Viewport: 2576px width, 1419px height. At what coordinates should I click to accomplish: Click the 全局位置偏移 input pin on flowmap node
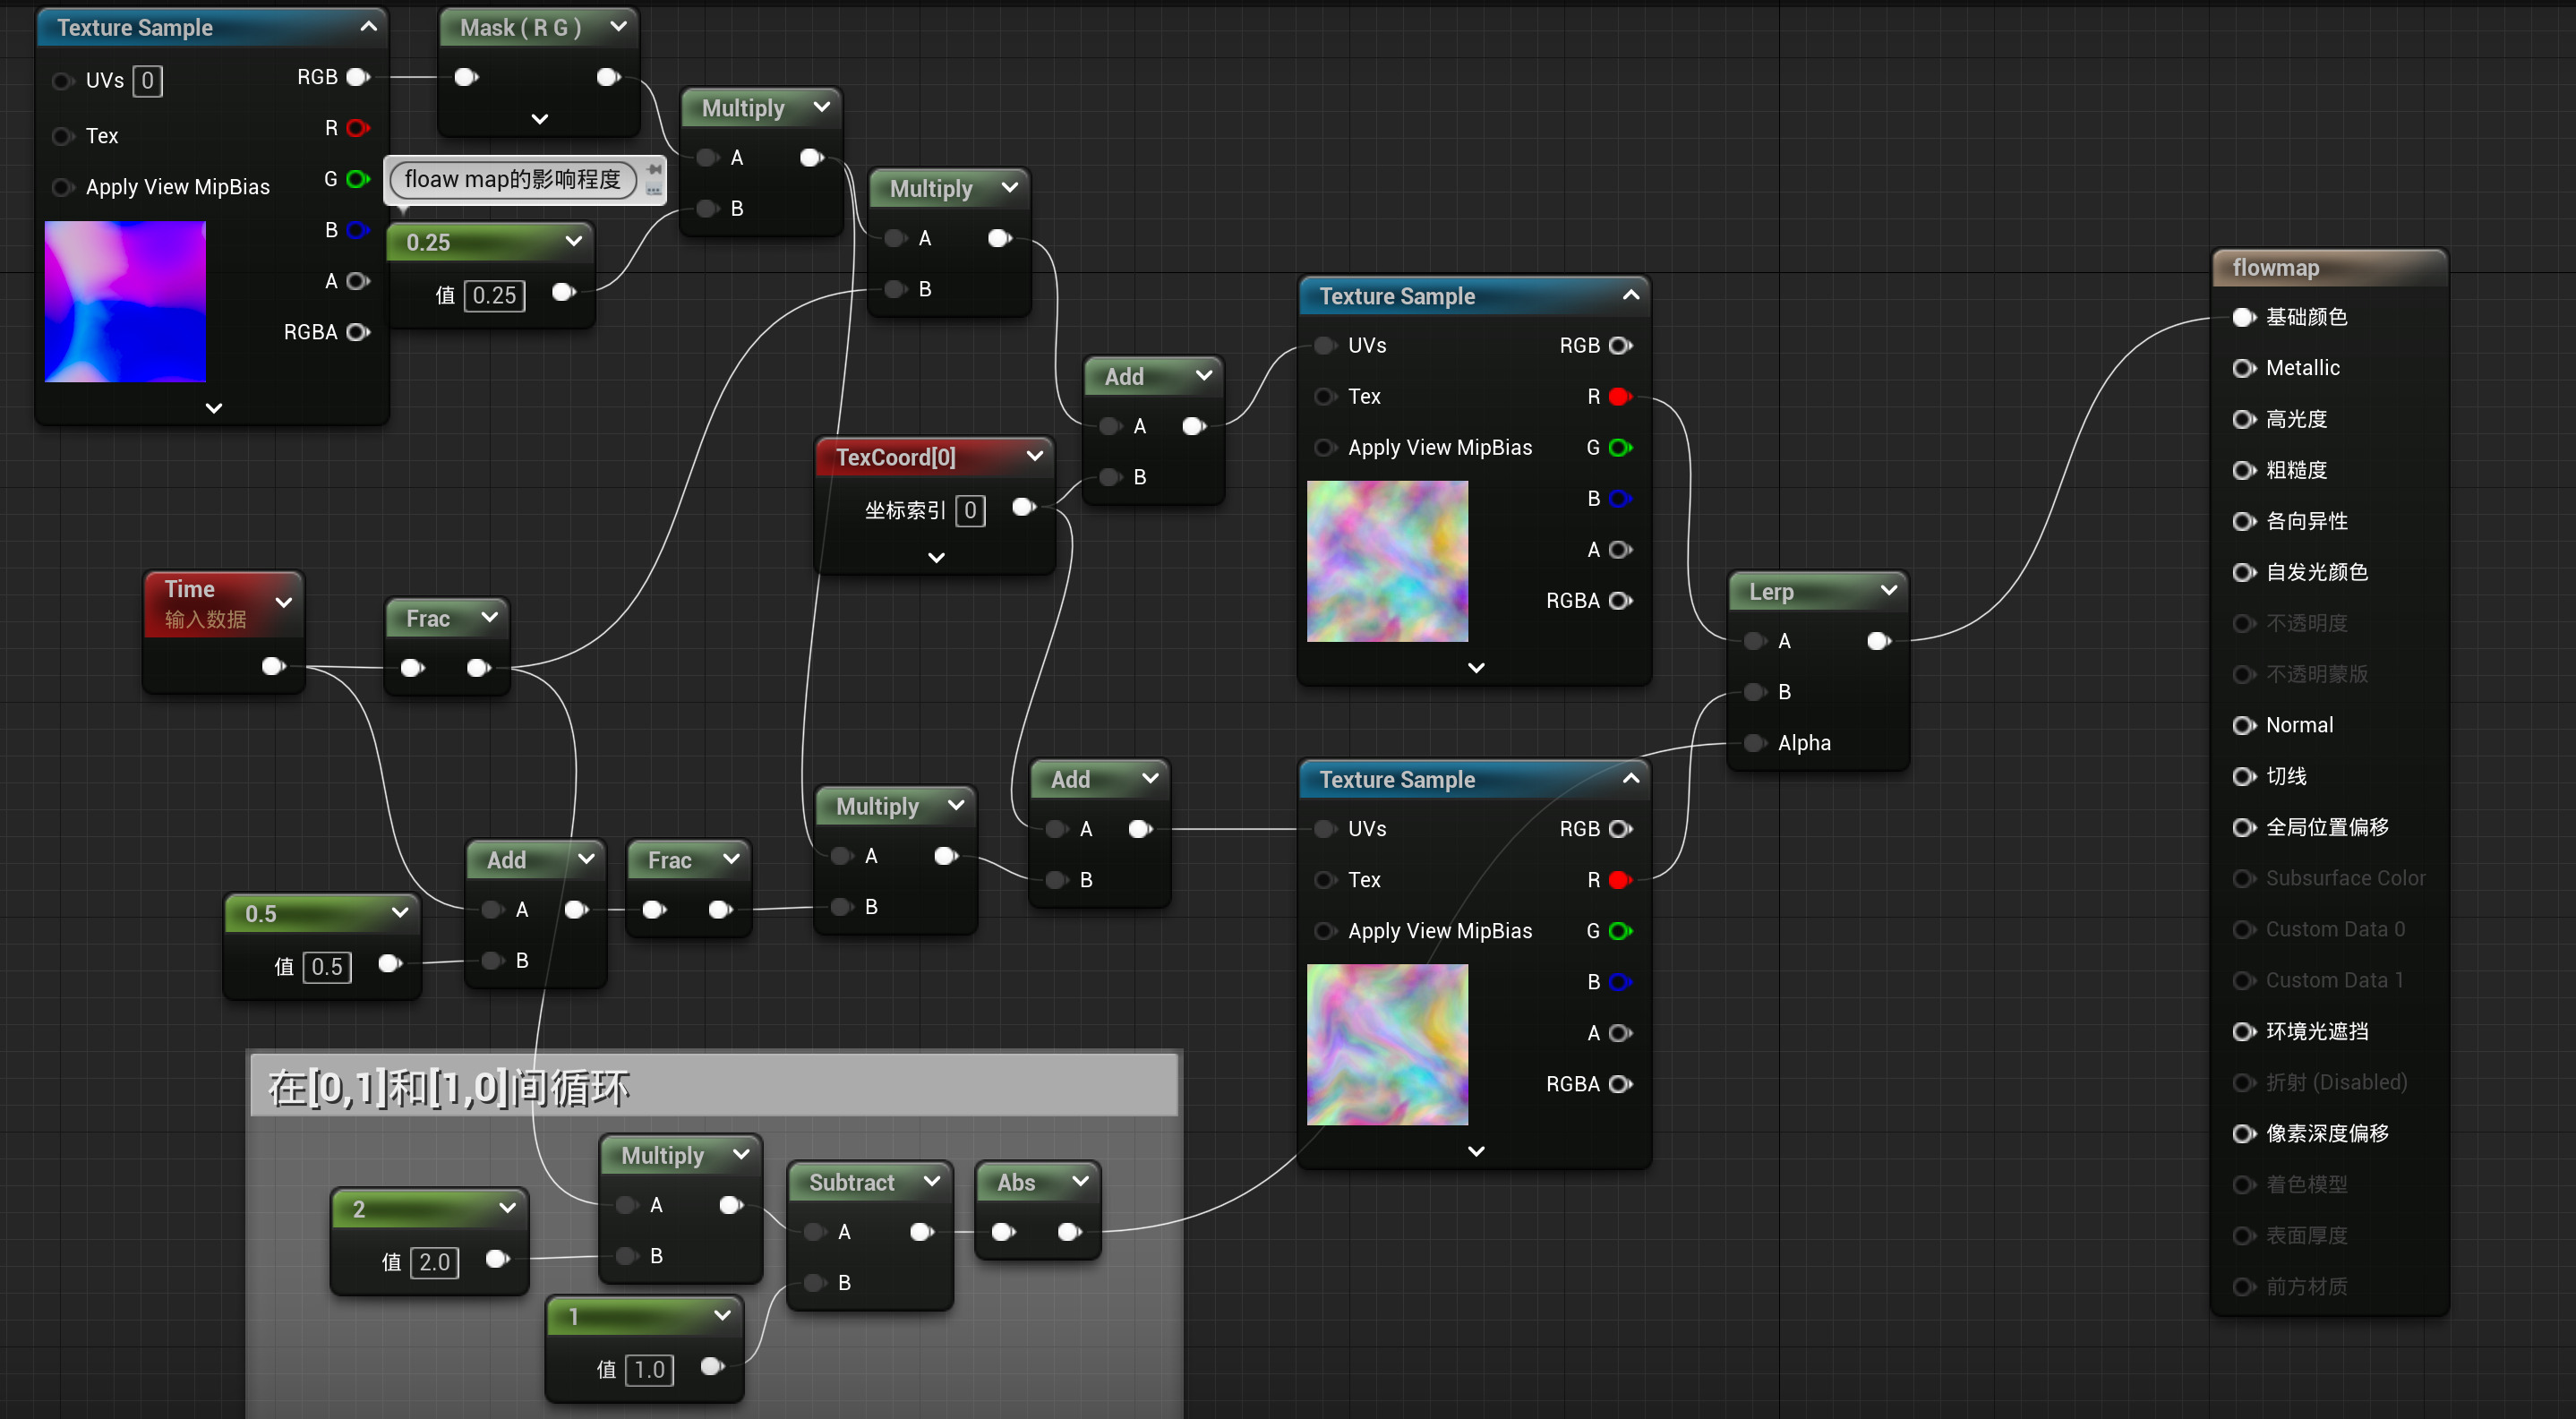click(x=2243, y=827)
